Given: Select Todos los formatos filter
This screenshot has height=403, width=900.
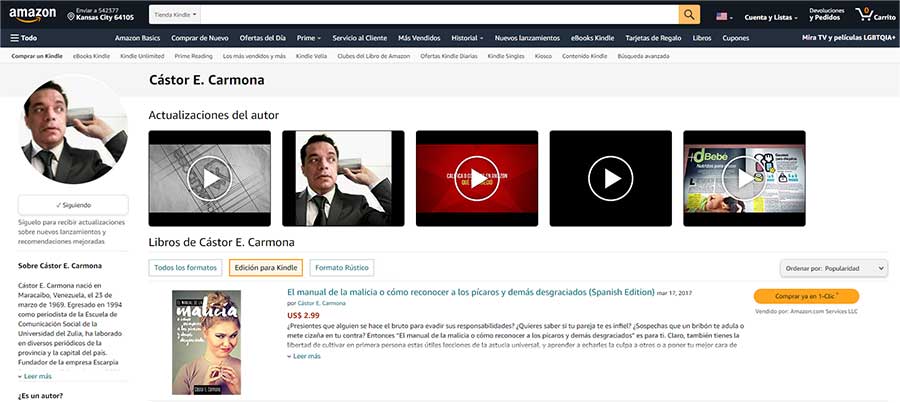Looking at the screenshot, I should pos(185,268).
